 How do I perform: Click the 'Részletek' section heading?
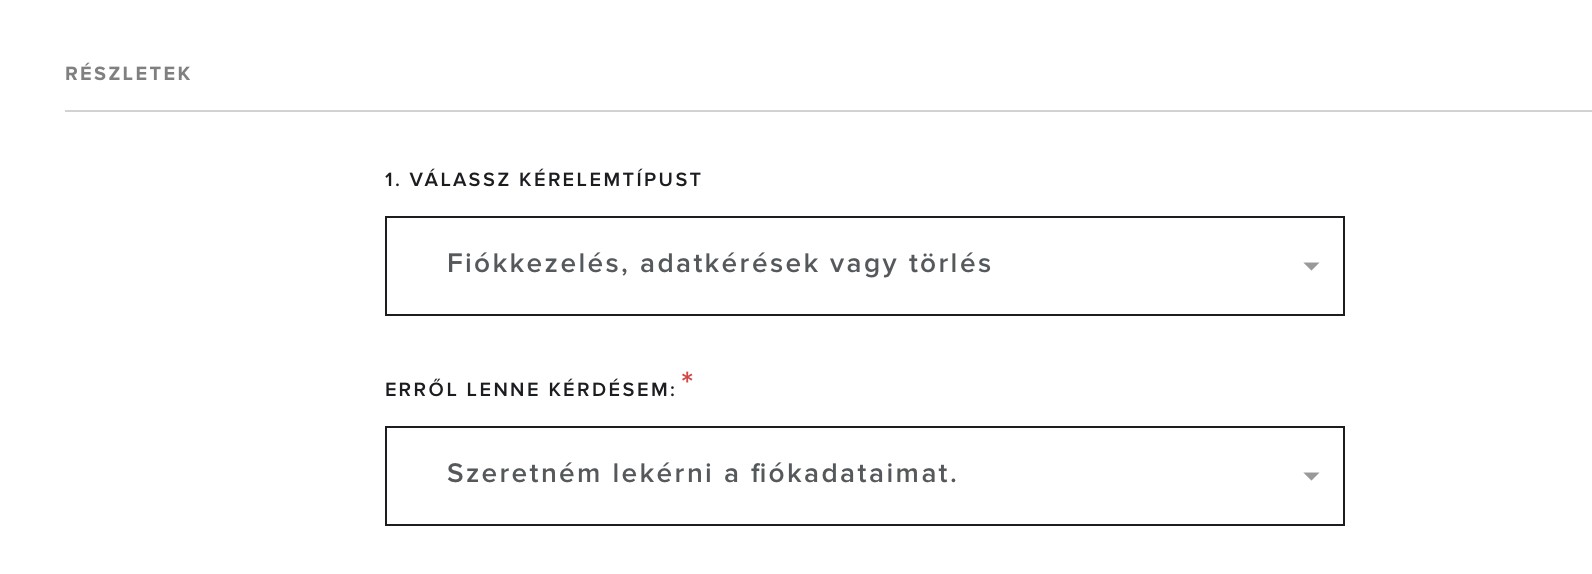[128, 74]
